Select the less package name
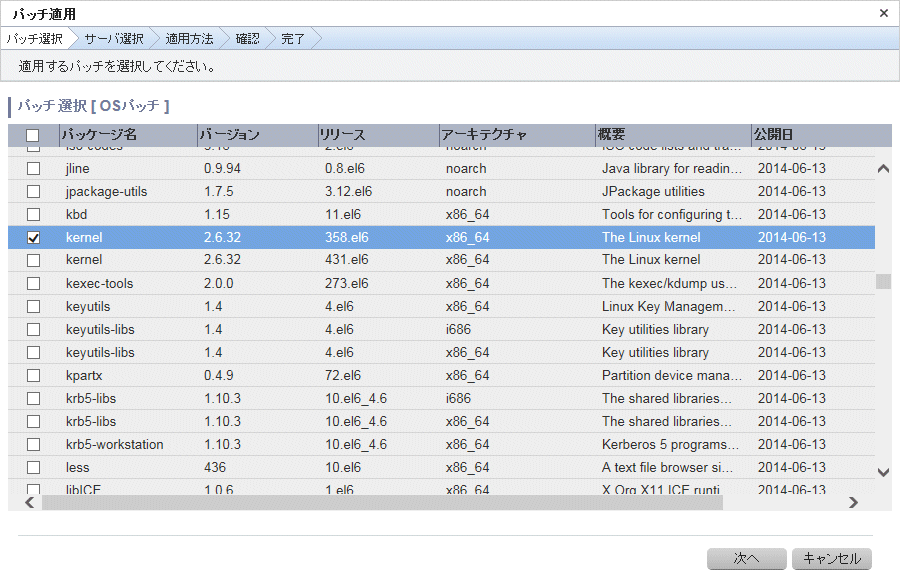This screenshot has width=900, height=581. pyautogui.click(x=77, y=467)
